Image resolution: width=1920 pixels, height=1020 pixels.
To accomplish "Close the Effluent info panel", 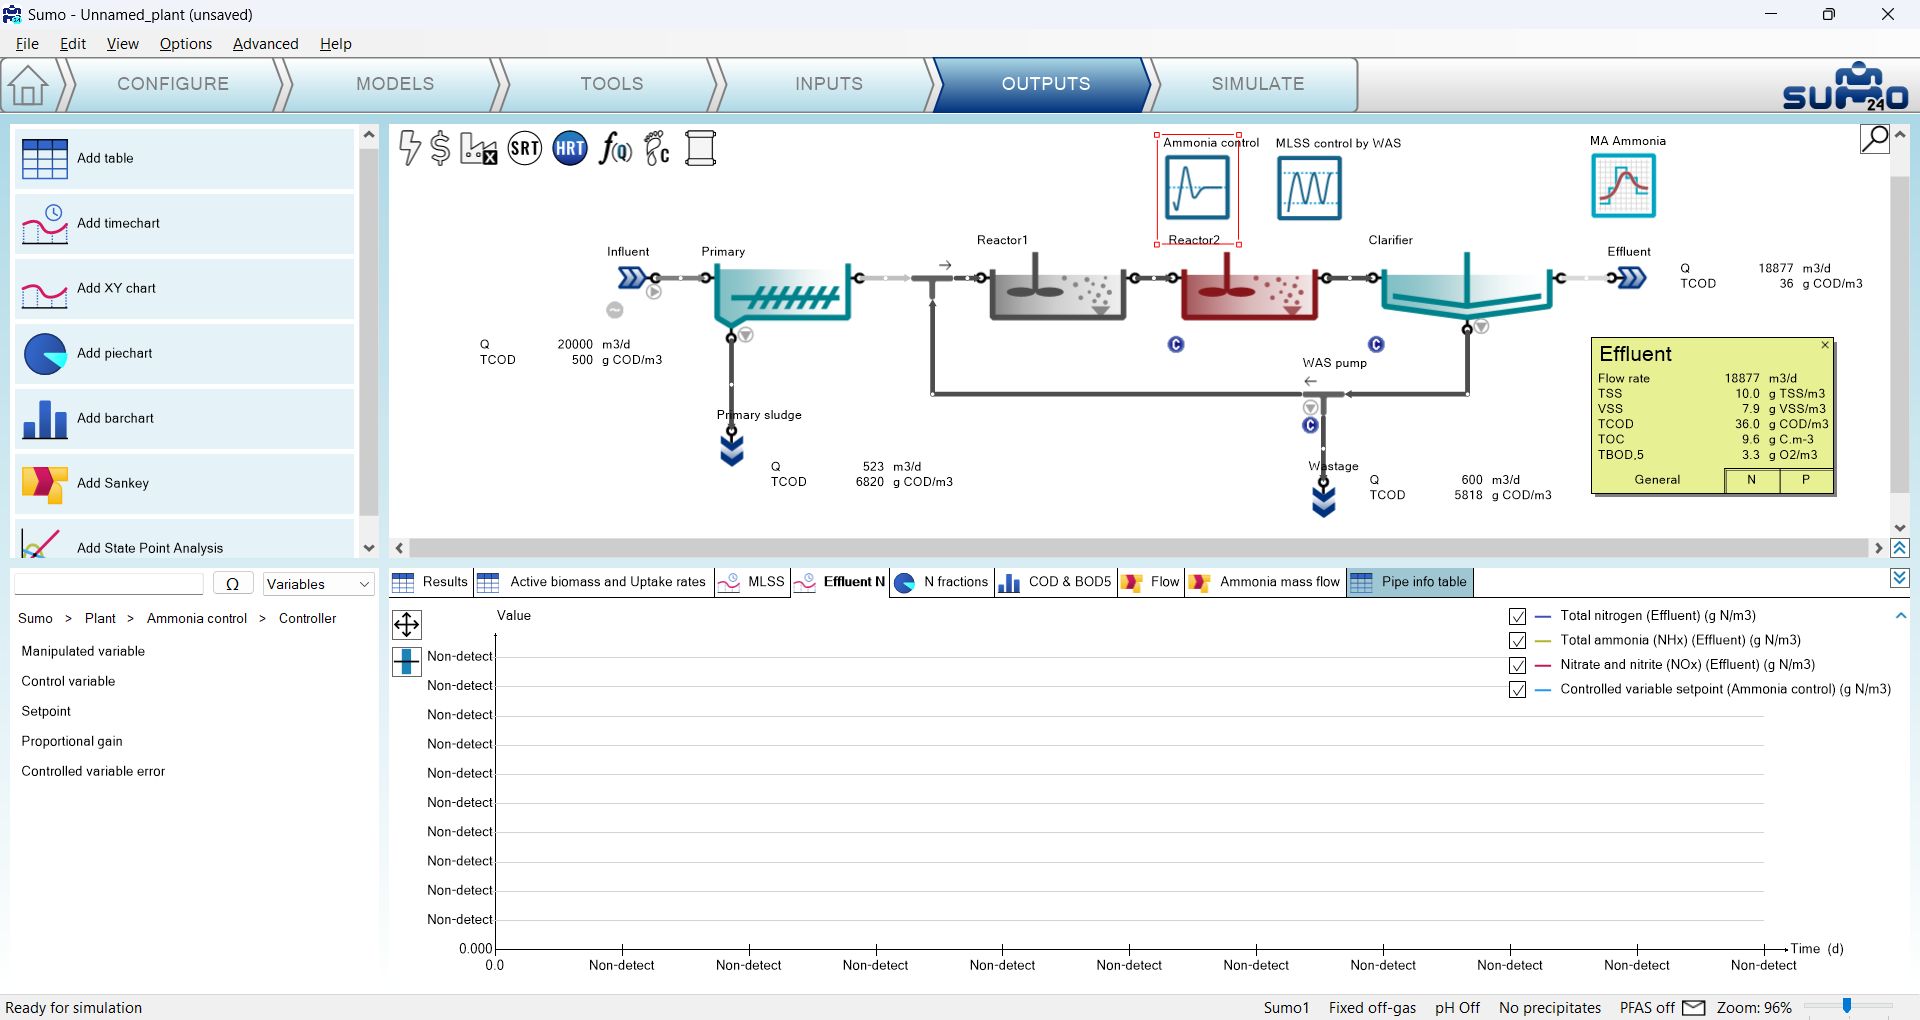I will pos(1825,345).
